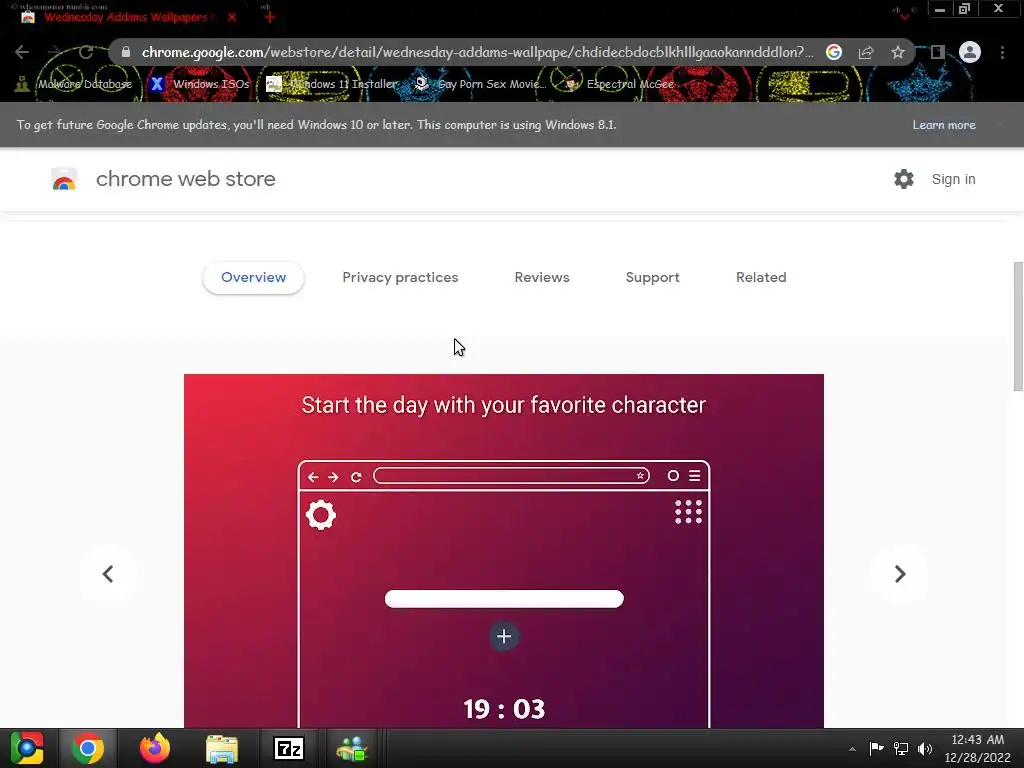Click Sign in on the web store

coord(953,179)
